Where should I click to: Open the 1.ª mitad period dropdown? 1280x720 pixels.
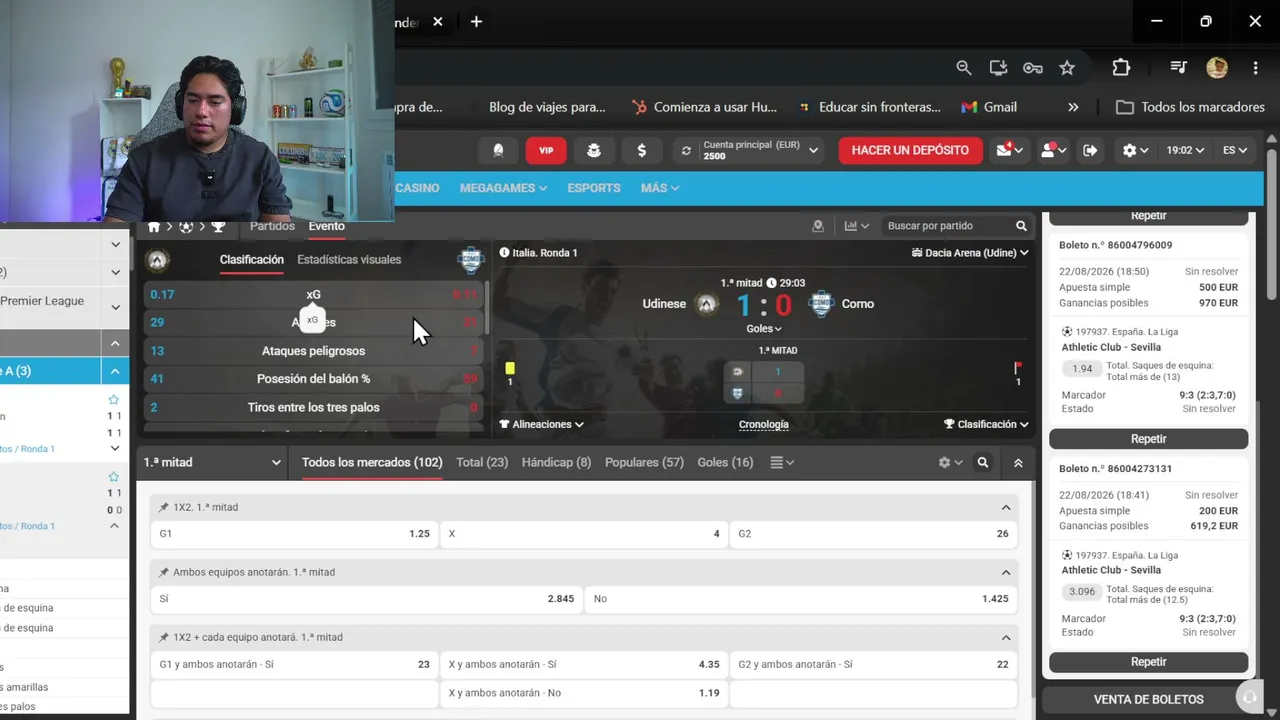[x=213, y=463]
